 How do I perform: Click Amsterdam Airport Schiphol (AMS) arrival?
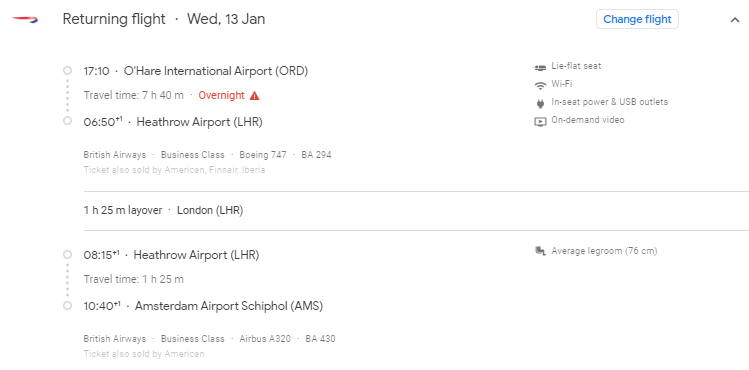[229, 306]
